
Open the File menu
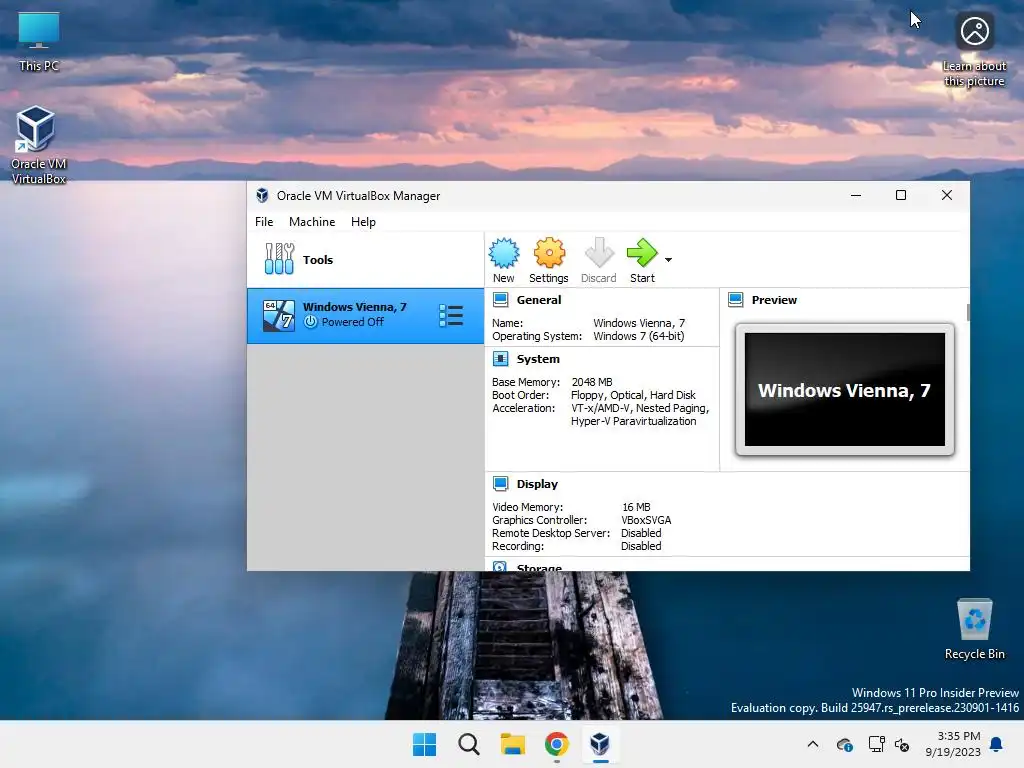pyautogui.click(x=264, y=222)
